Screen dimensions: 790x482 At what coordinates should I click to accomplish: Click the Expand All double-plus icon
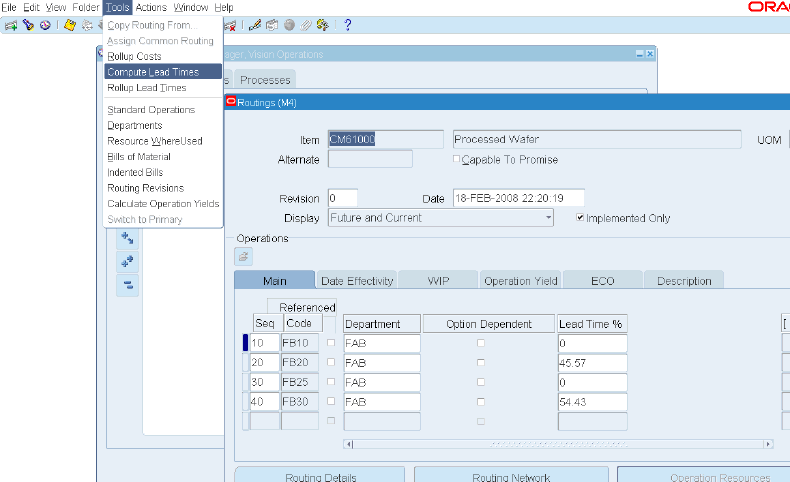pyautogui.click(x=127, y=261)
